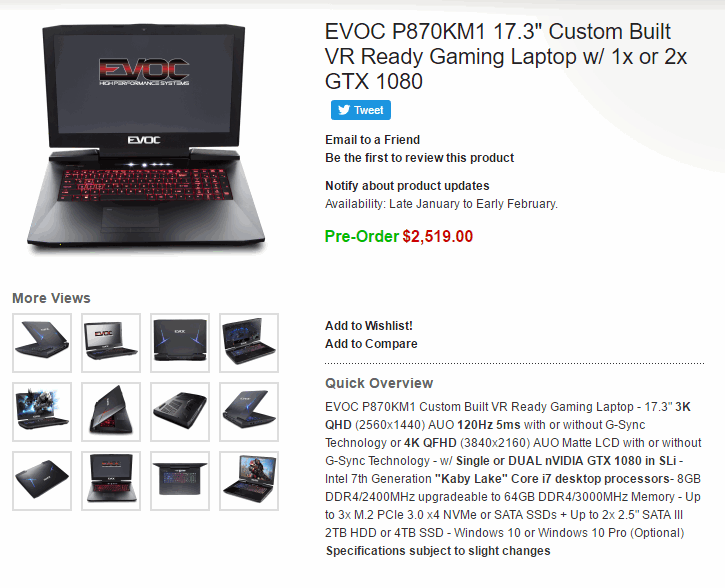View thumbnail of laptop showing warrior game screen
Viewport: 725px width, 588px height.
click(249, 481)
